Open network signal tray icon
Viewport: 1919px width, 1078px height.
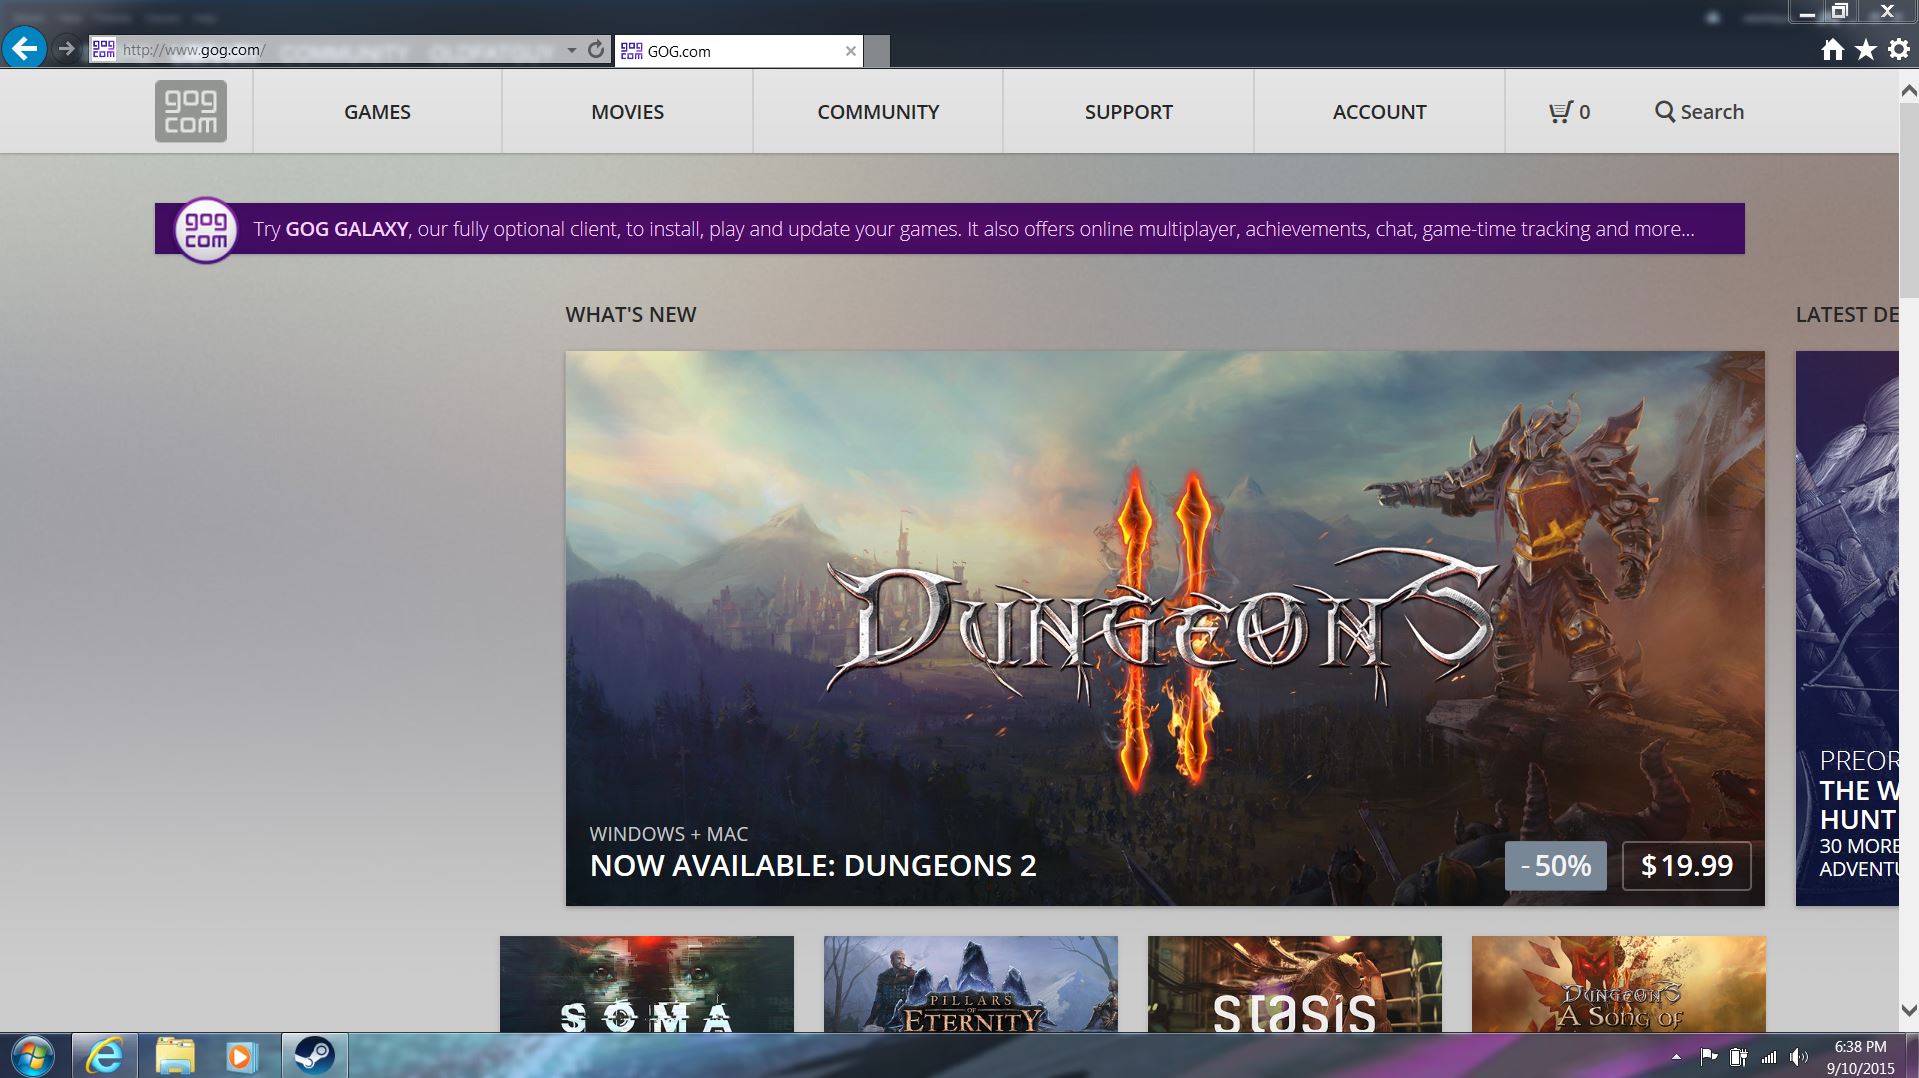pos(1769,1057)
